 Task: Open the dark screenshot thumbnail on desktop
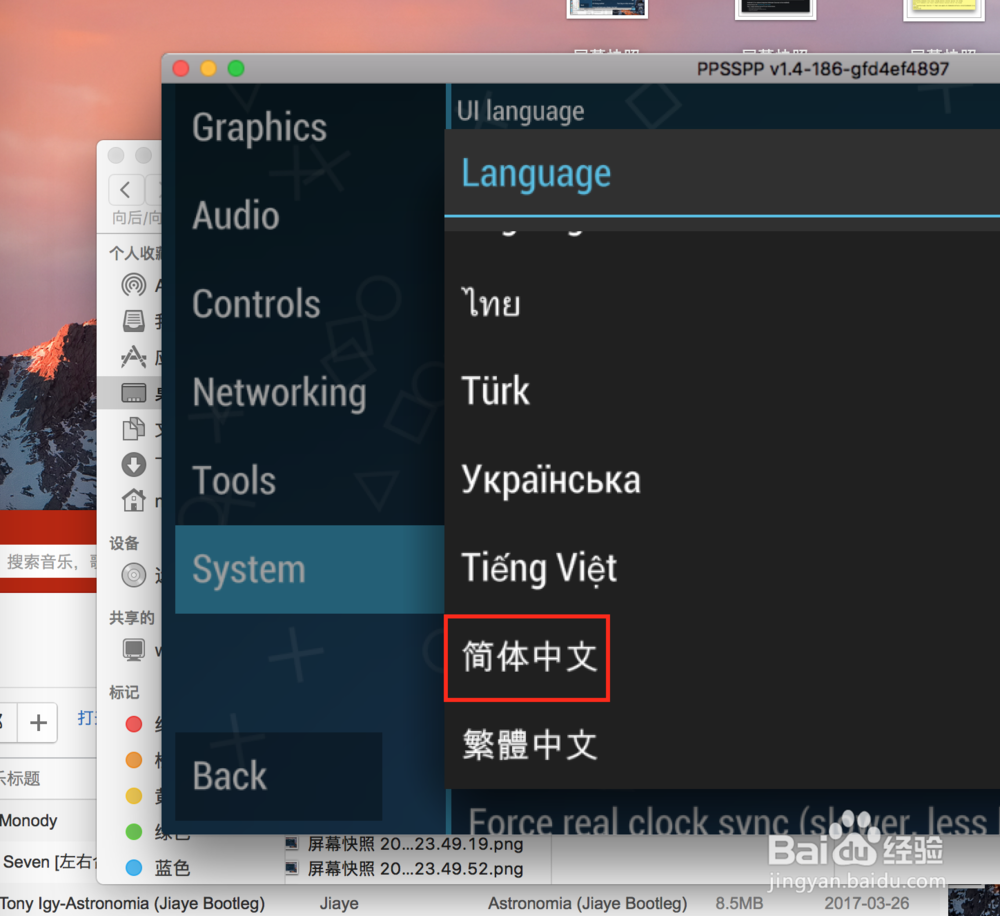coord(775,9)
